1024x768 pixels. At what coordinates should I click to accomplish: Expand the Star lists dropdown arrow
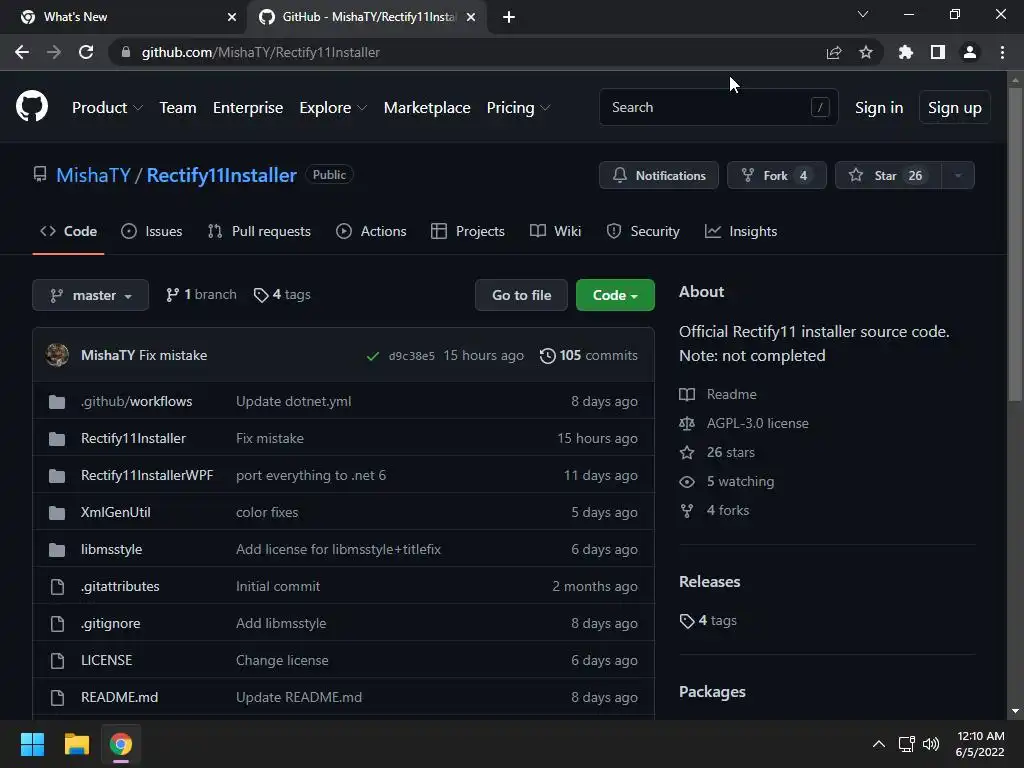click(x=958, y=175)
